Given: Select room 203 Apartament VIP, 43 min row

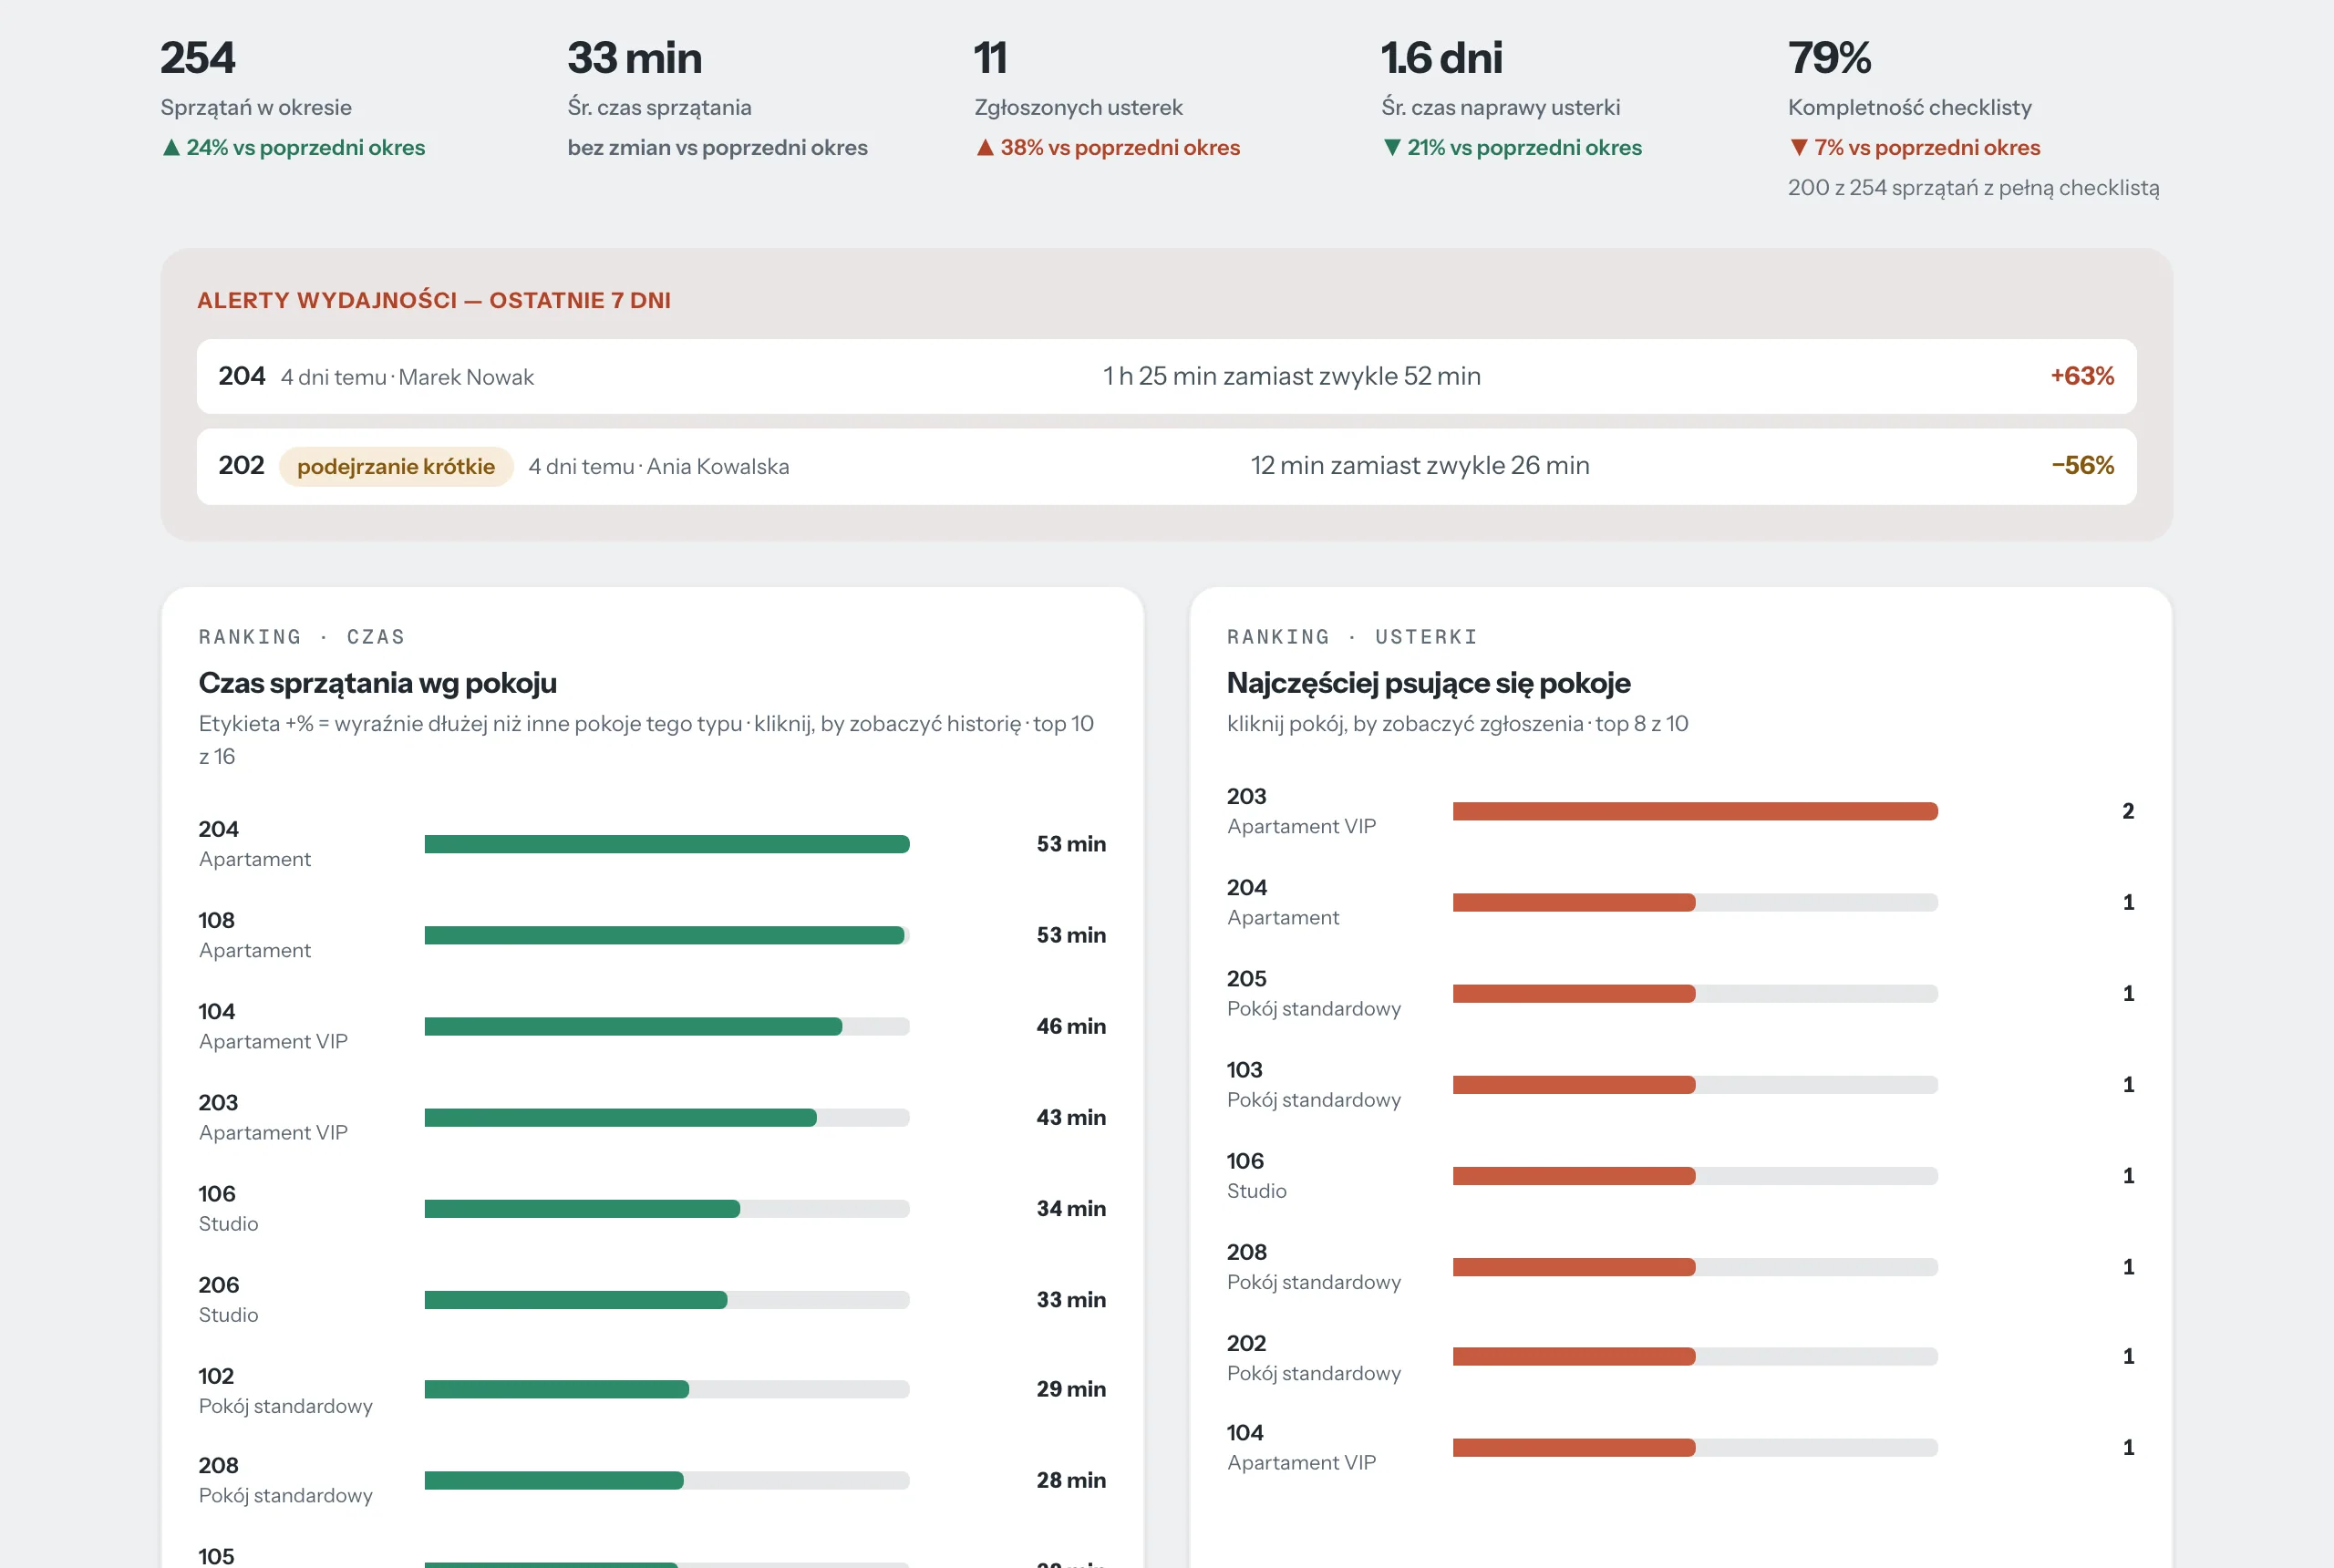Looking at the screenshot, I should [652, 1117].
